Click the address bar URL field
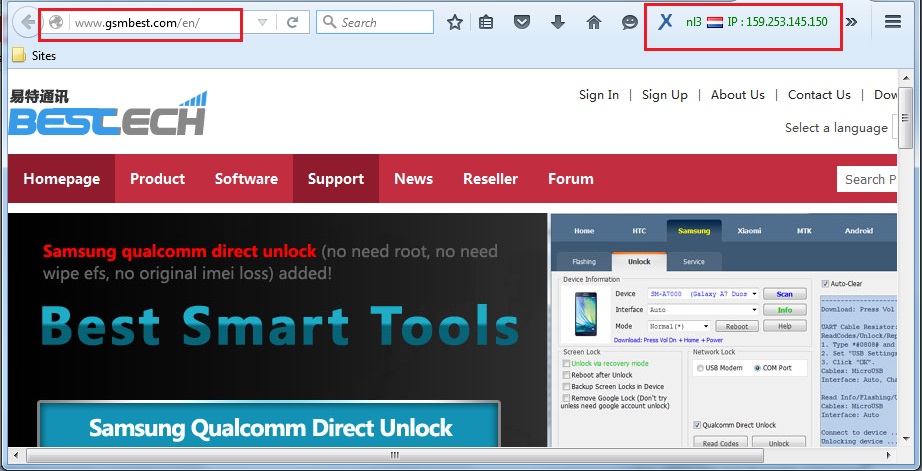The width and height of the screenshot is (922, 471). point(161,22)
